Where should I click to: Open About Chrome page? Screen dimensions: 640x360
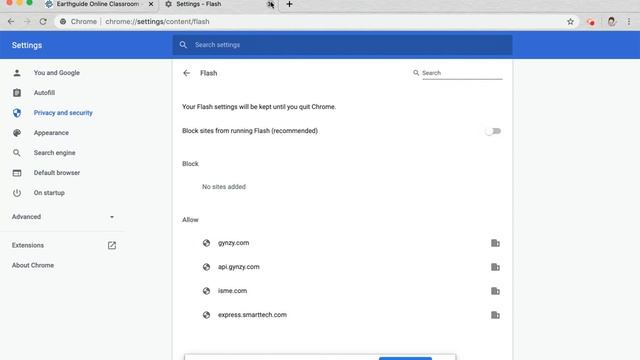tap(33, 265)
